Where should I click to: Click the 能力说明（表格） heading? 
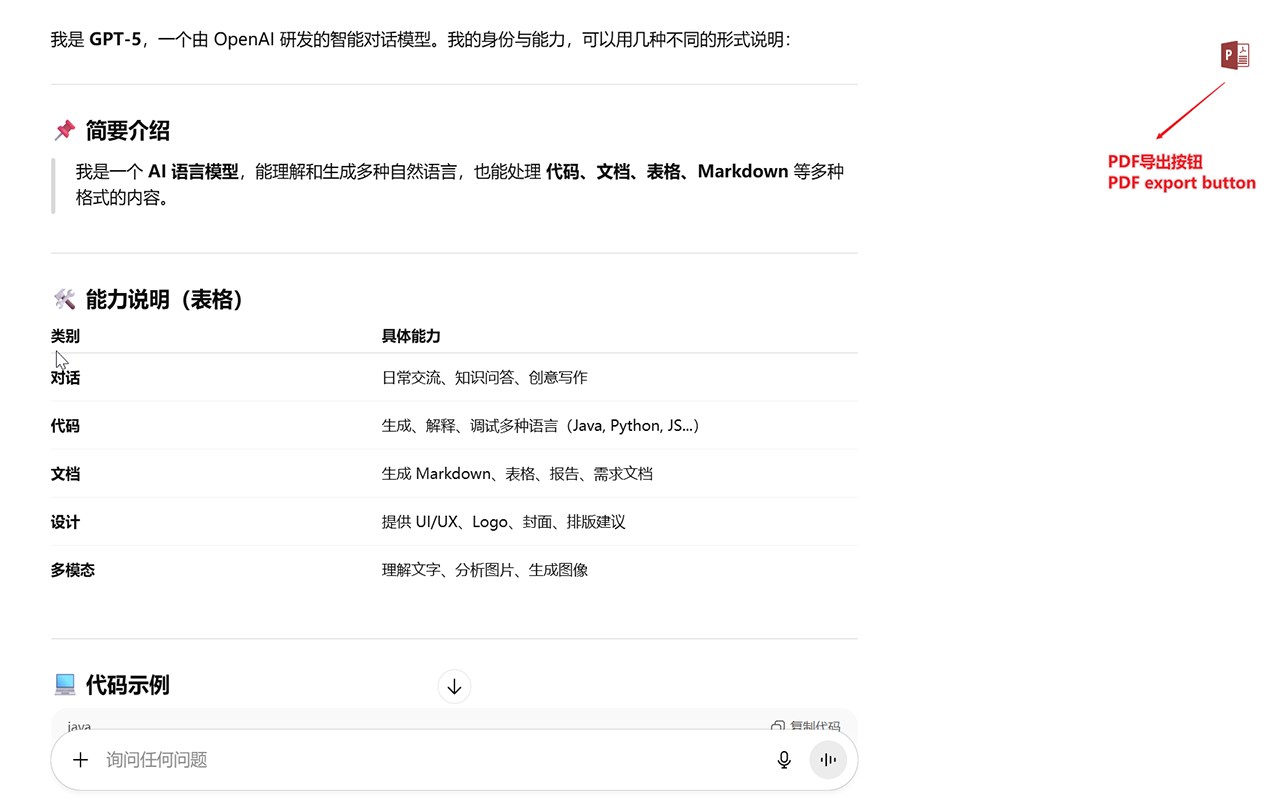(x=165, y=300)
